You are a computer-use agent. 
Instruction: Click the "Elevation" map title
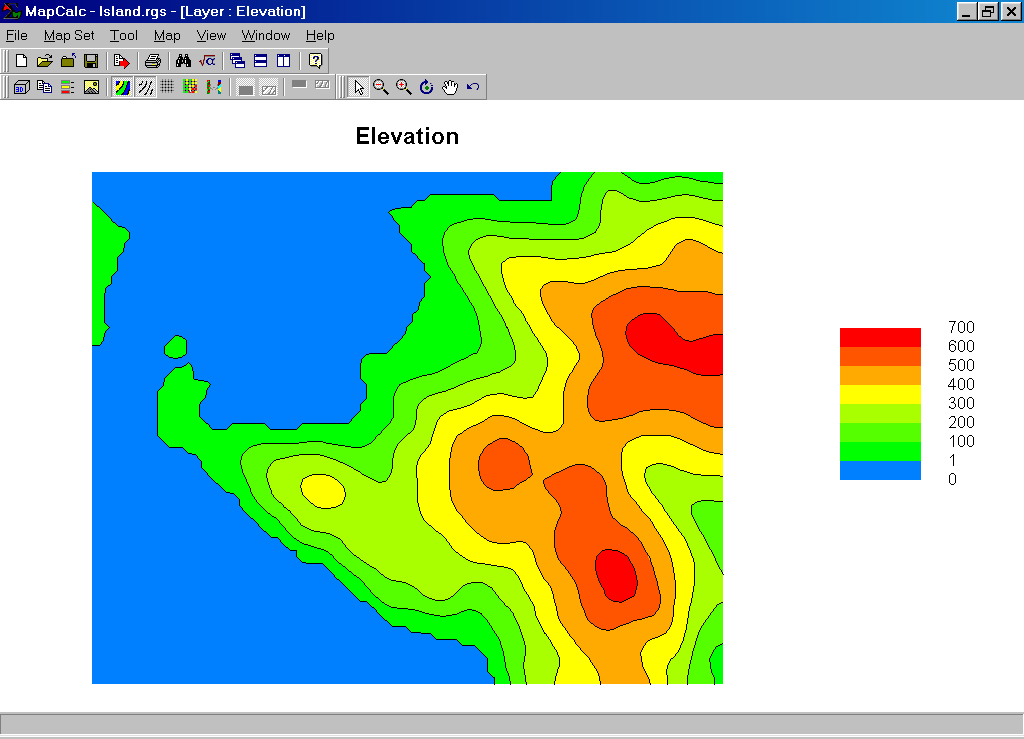coord(408,136)
